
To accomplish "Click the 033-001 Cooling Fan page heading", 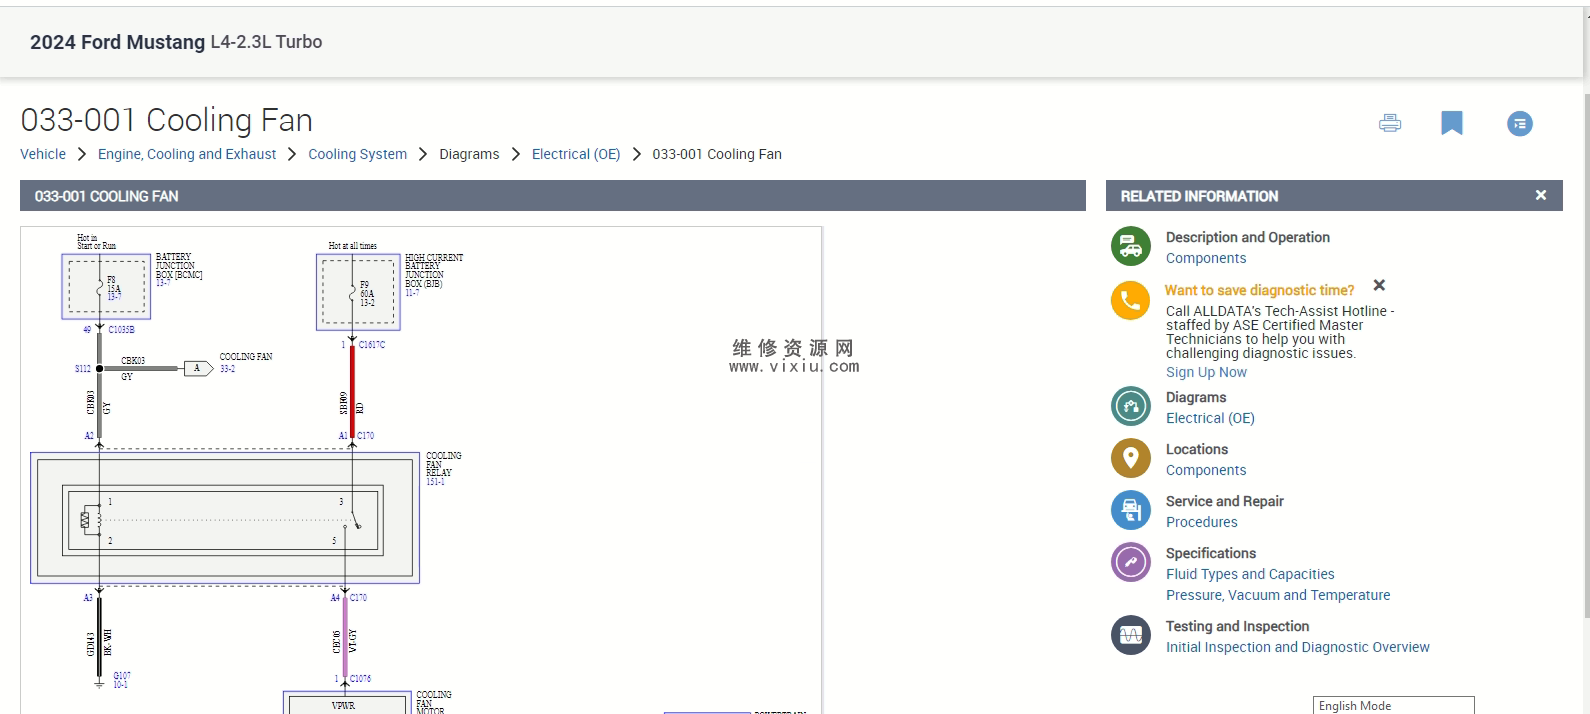I will (x=167, y=120).
